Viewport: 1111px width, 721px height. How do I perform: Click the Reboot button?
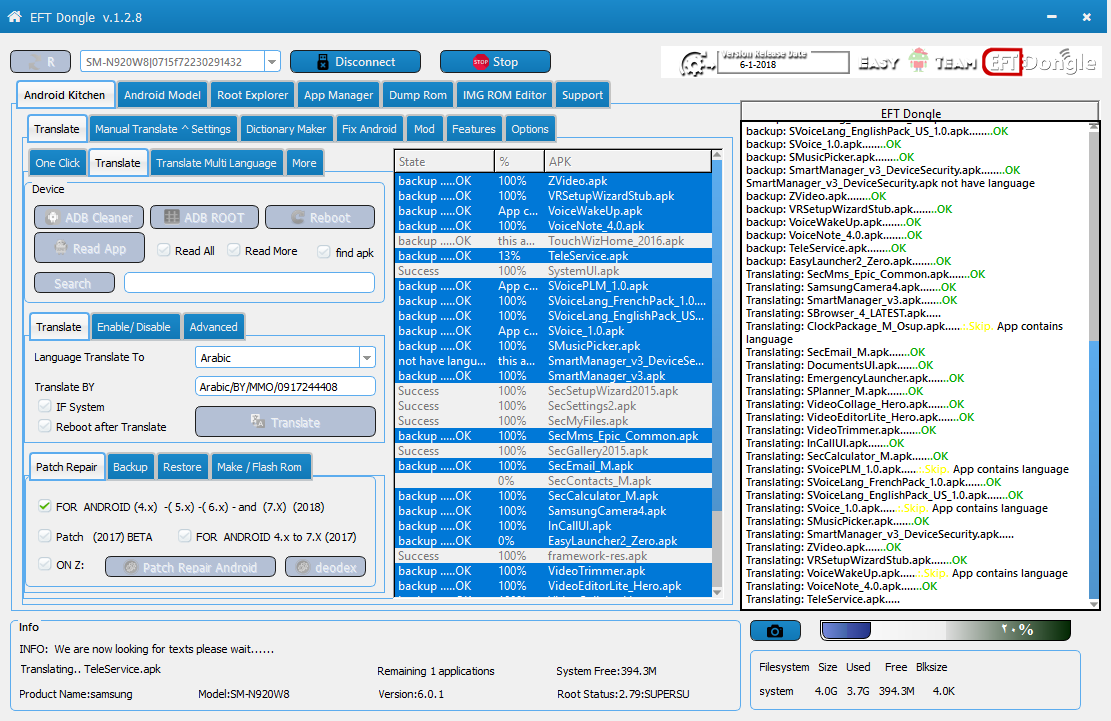(x=320, y=217)
